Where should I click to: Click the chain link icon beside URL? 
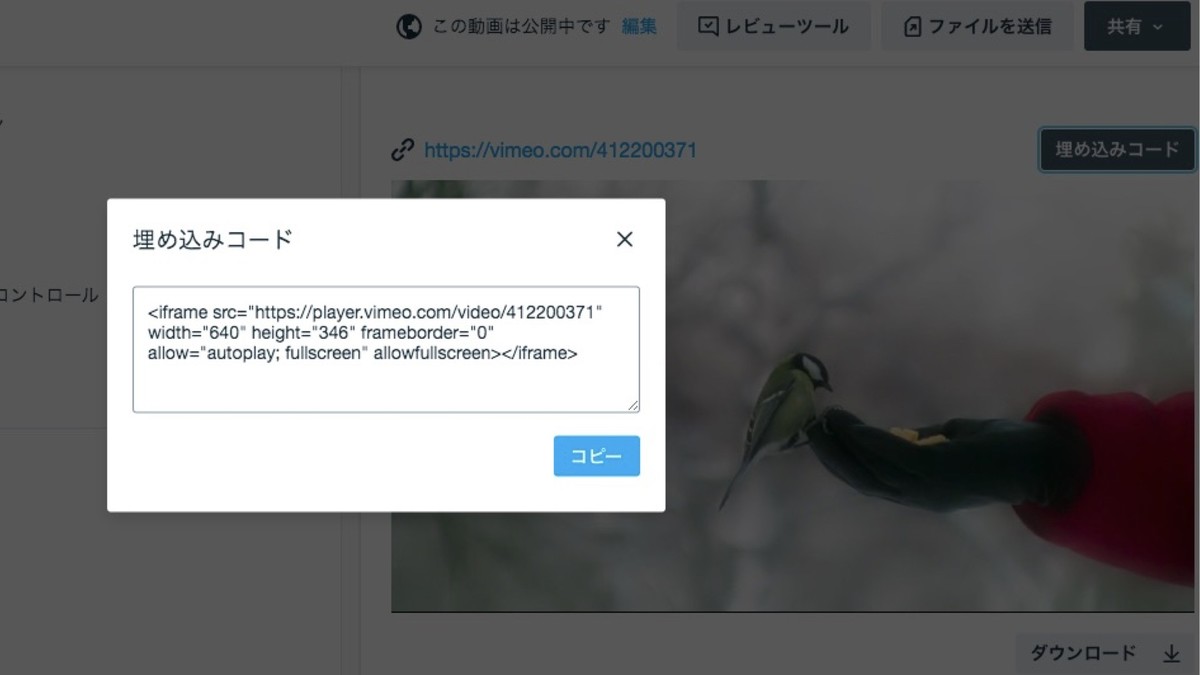tap(402, 150)
